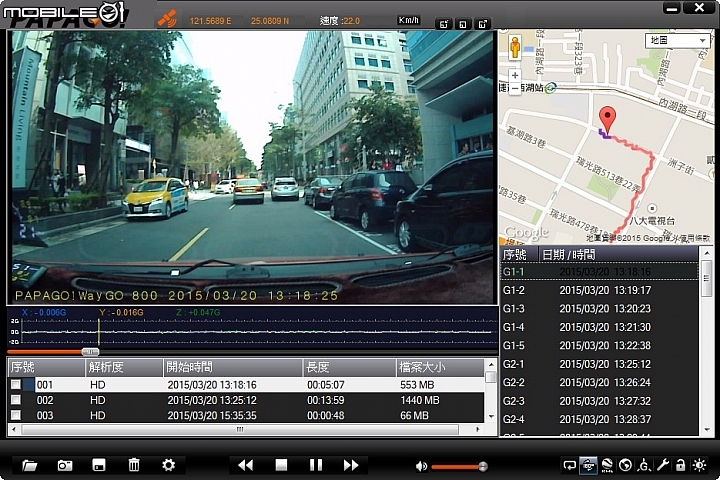
Task: Click right arrow of horizontal scrollbar
Action: click(x=478, y=429)
